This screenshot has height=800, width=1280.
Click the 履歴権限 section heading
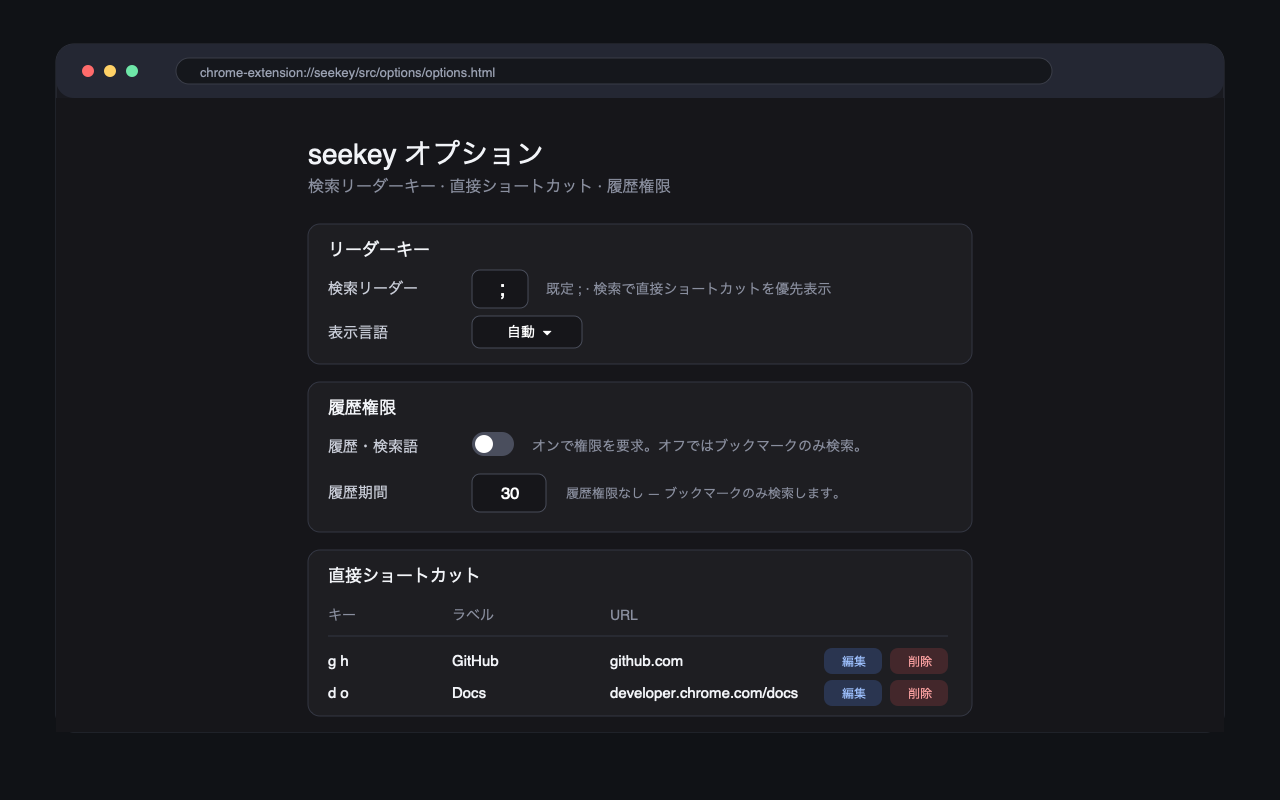click(x=362, y=407)
